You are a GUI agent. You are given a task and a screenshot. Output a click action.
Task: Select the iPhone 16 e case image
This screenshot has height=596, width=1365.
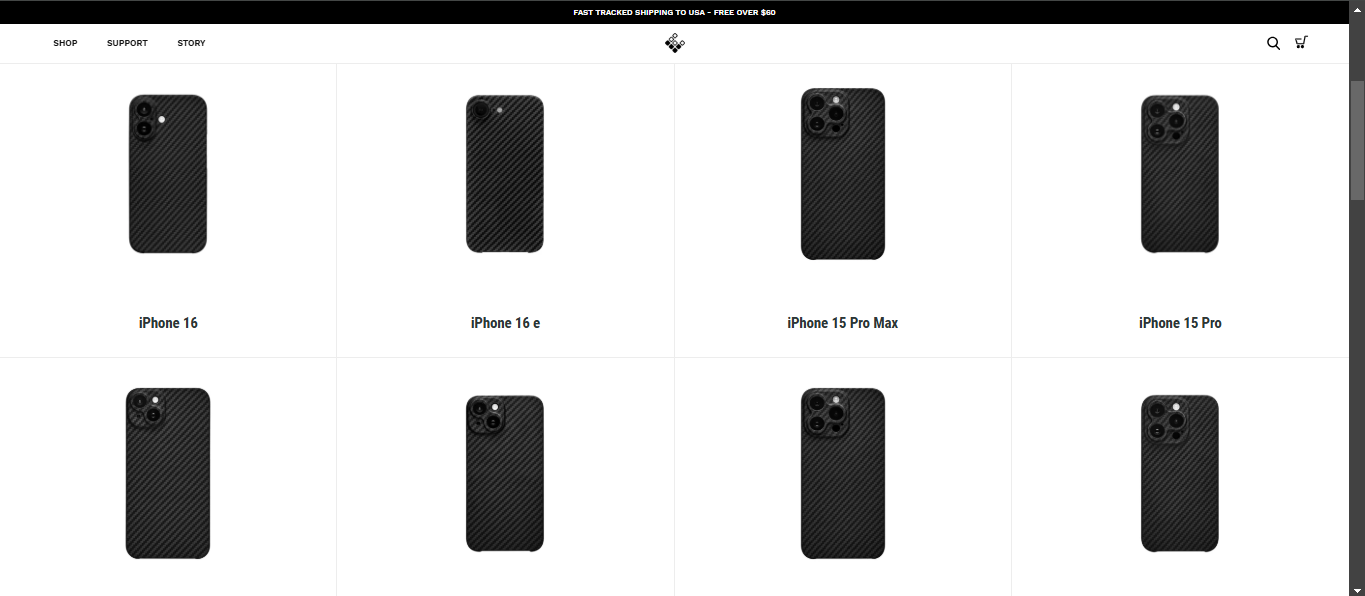[505, 174]
